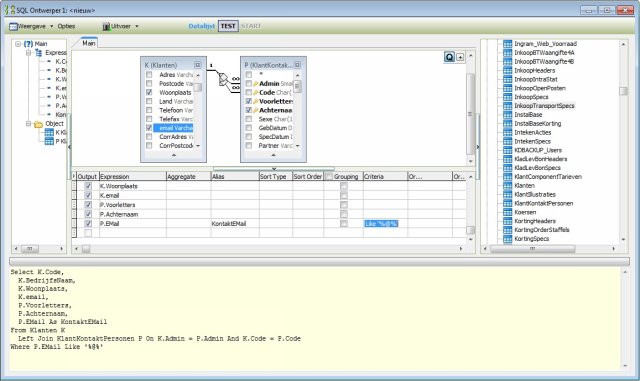Click the tables list vertical scrollbar thumb
640x381 pixels.
[623, 91]
